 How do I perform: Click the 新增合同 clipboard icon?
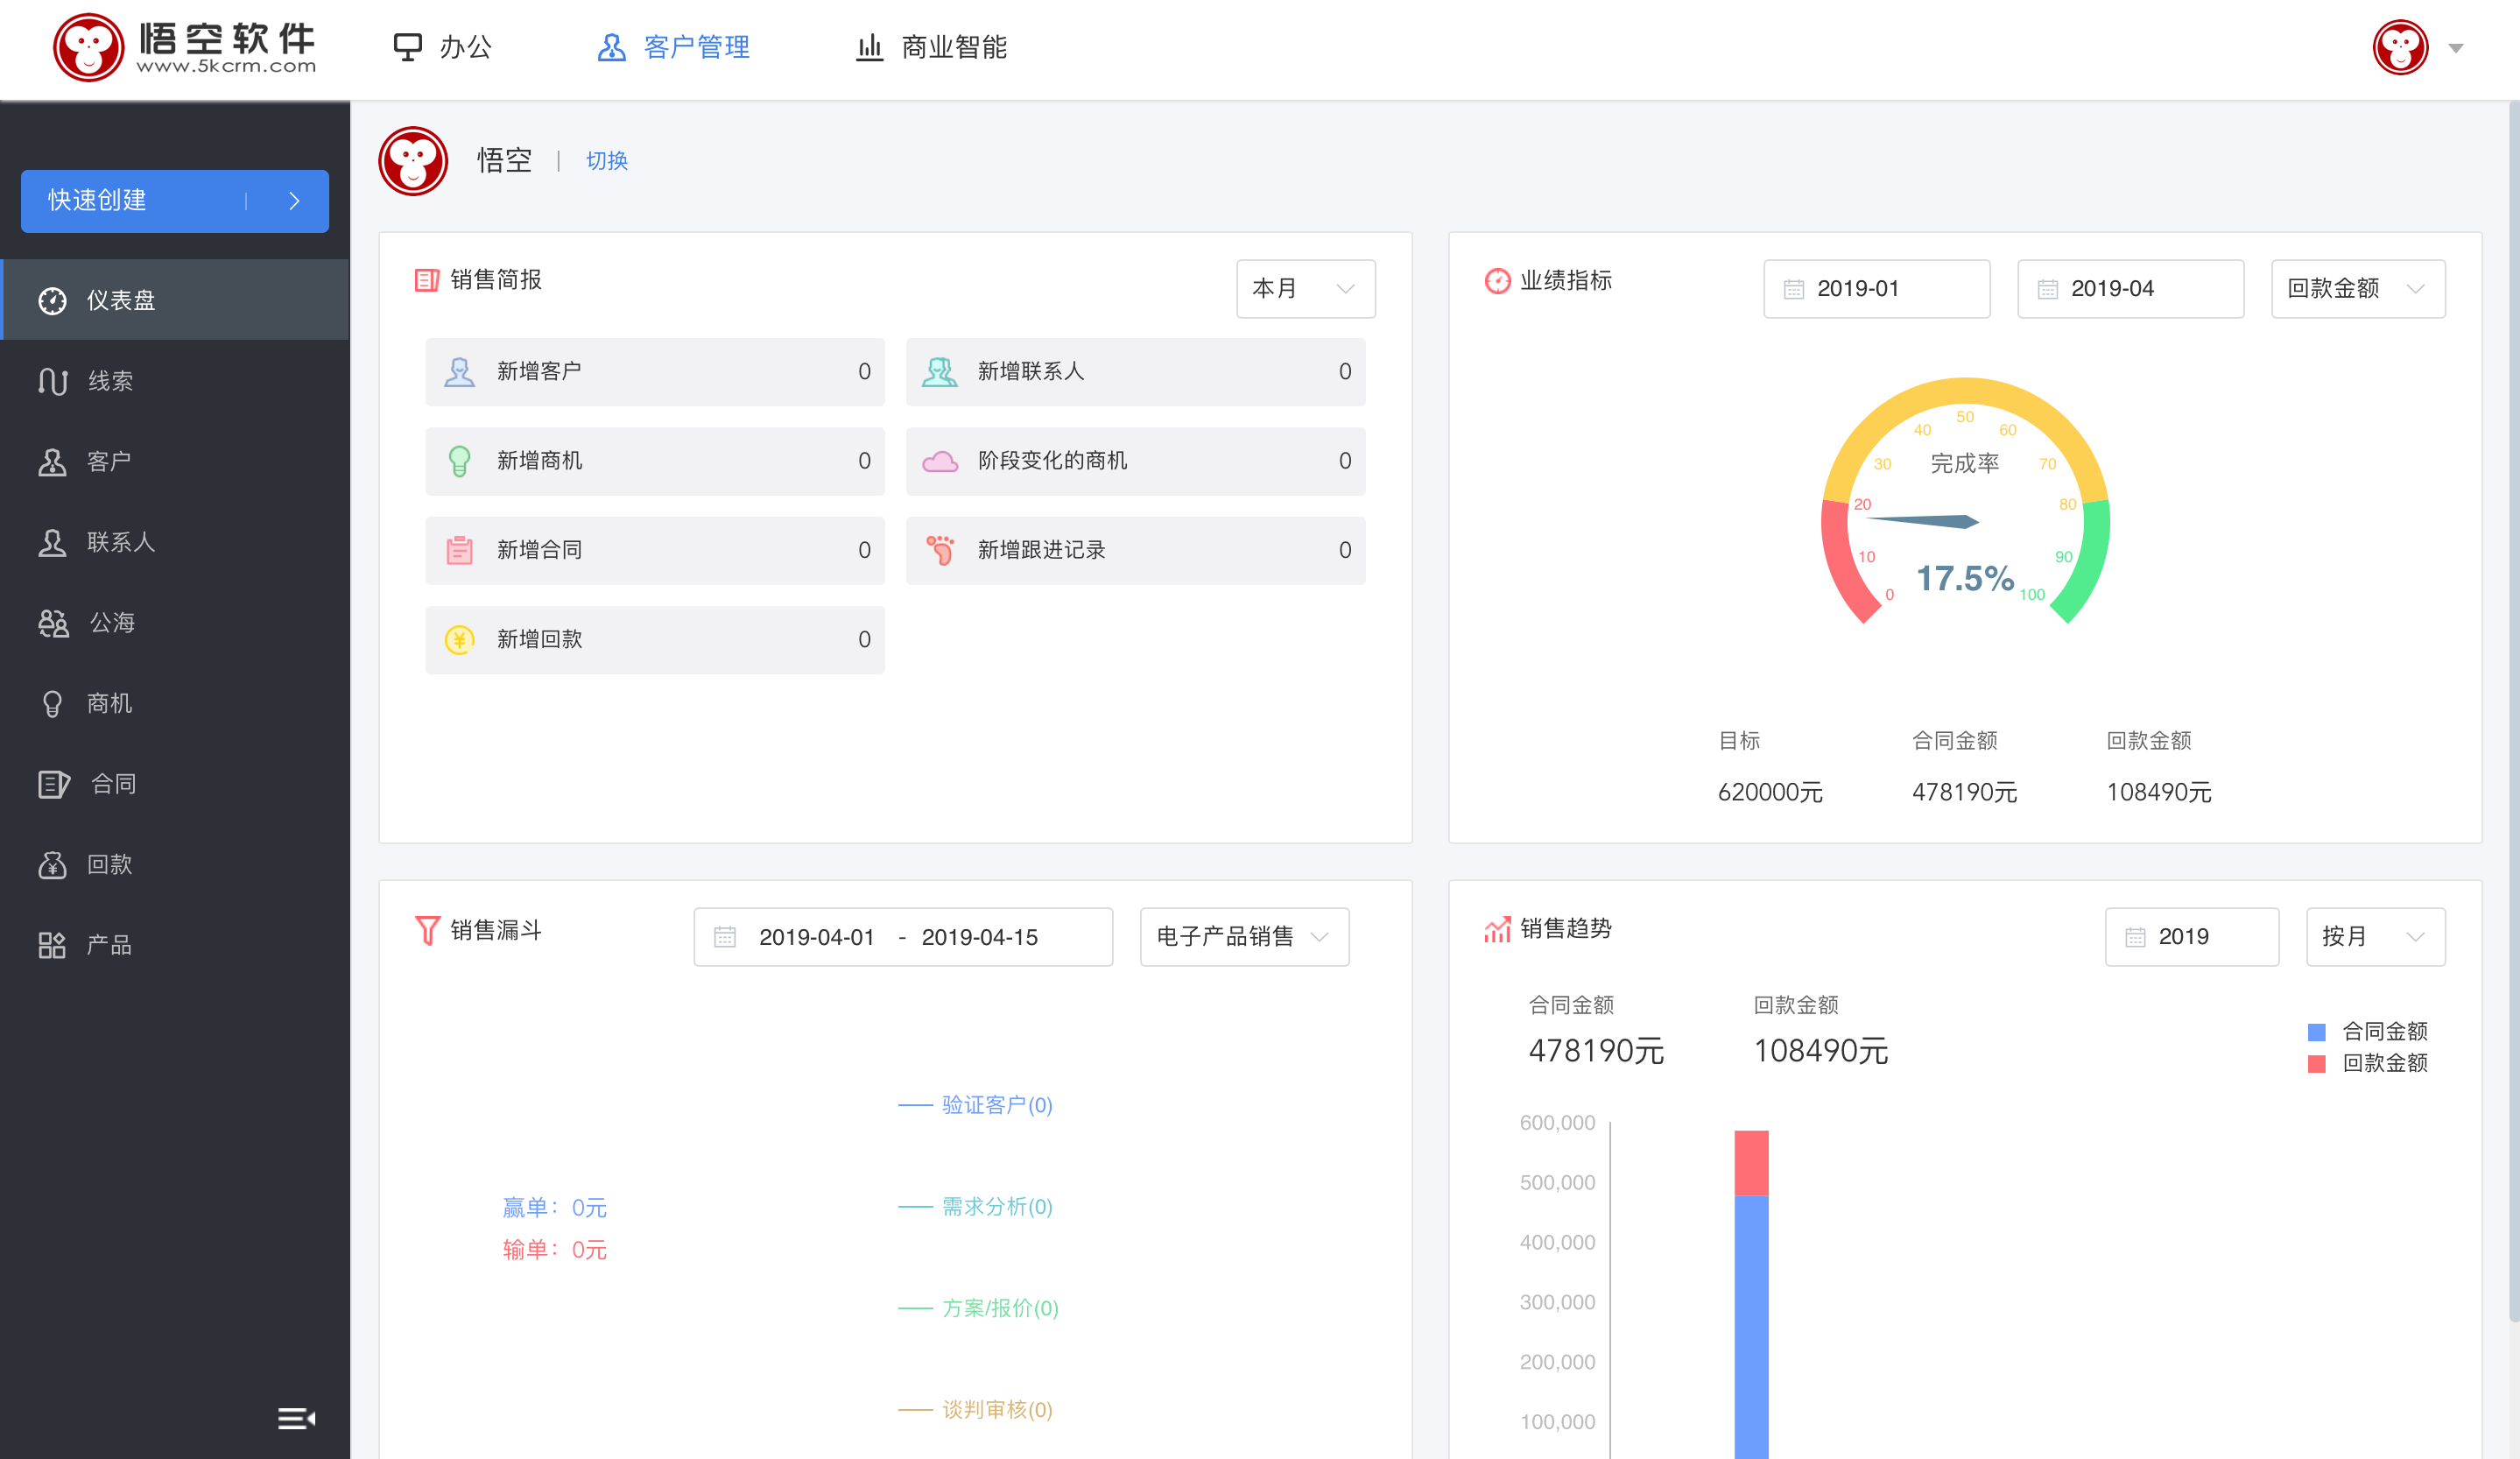click(x=459, y=550)
